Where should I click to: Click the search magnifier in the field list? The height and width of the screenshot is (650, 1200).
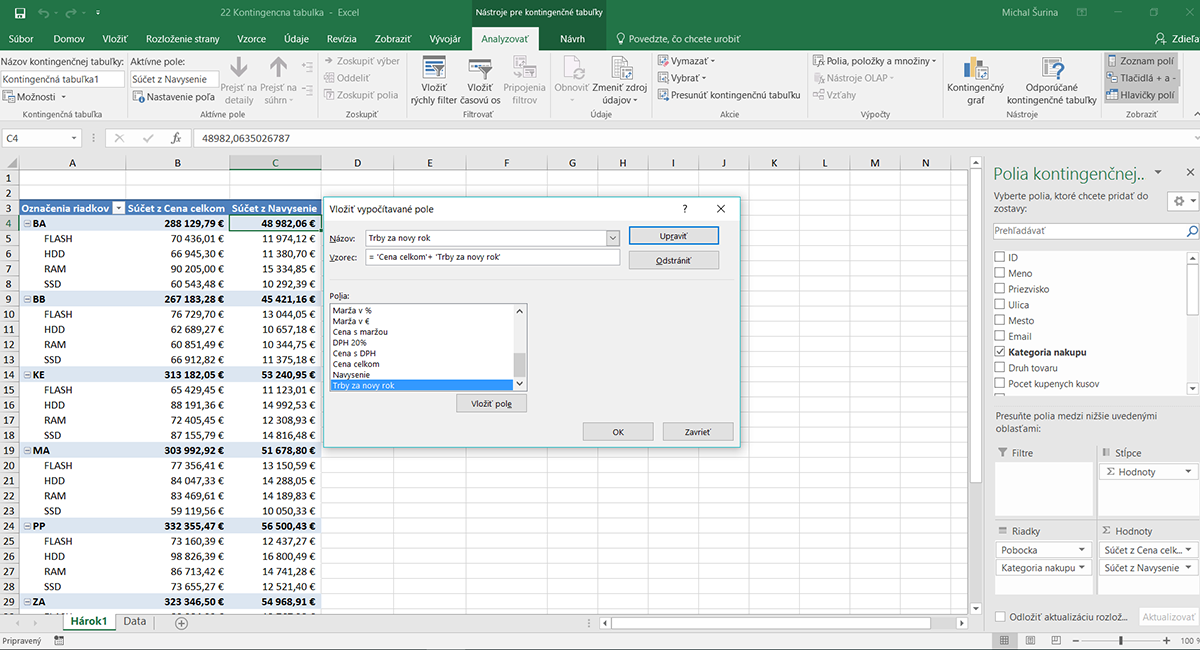pyautogui.click(x=1191, y=231)
